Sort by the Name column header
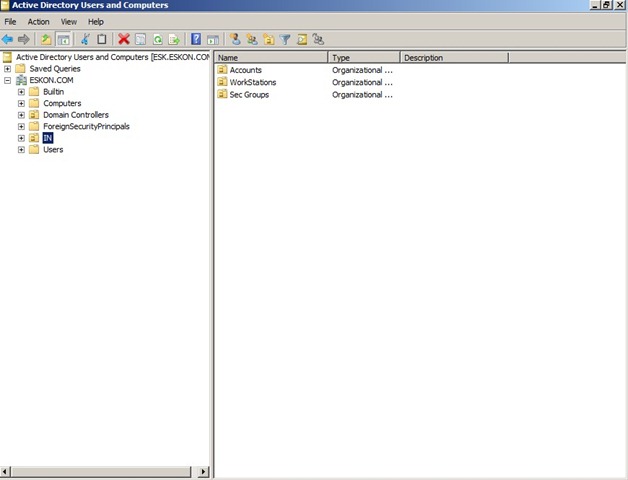 click(x=271, y=58)
